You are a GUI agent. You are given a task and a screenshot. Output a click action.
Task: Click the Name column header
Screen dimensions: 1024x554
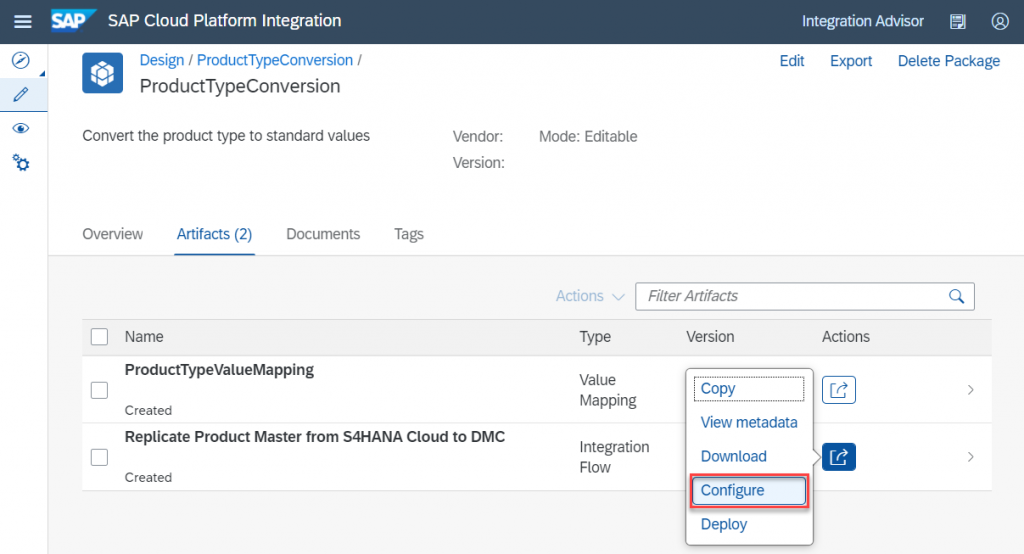pyautogui.click(x=144, y=337)
